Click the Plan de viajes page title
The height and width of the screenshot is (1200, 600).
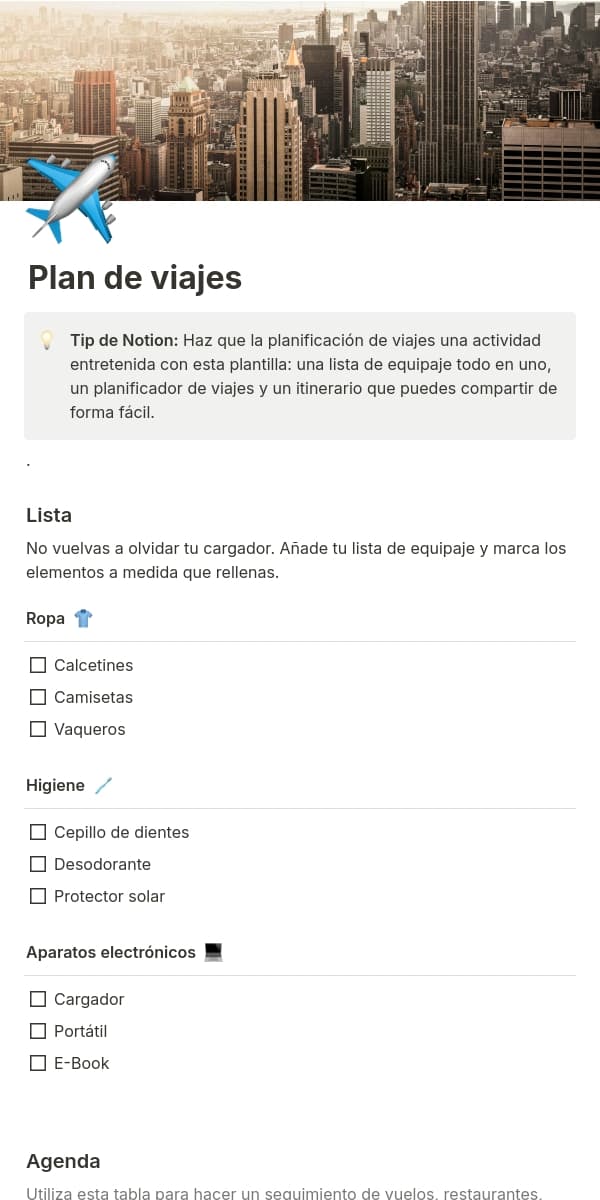pyautogui.click(x=135, y=277)
